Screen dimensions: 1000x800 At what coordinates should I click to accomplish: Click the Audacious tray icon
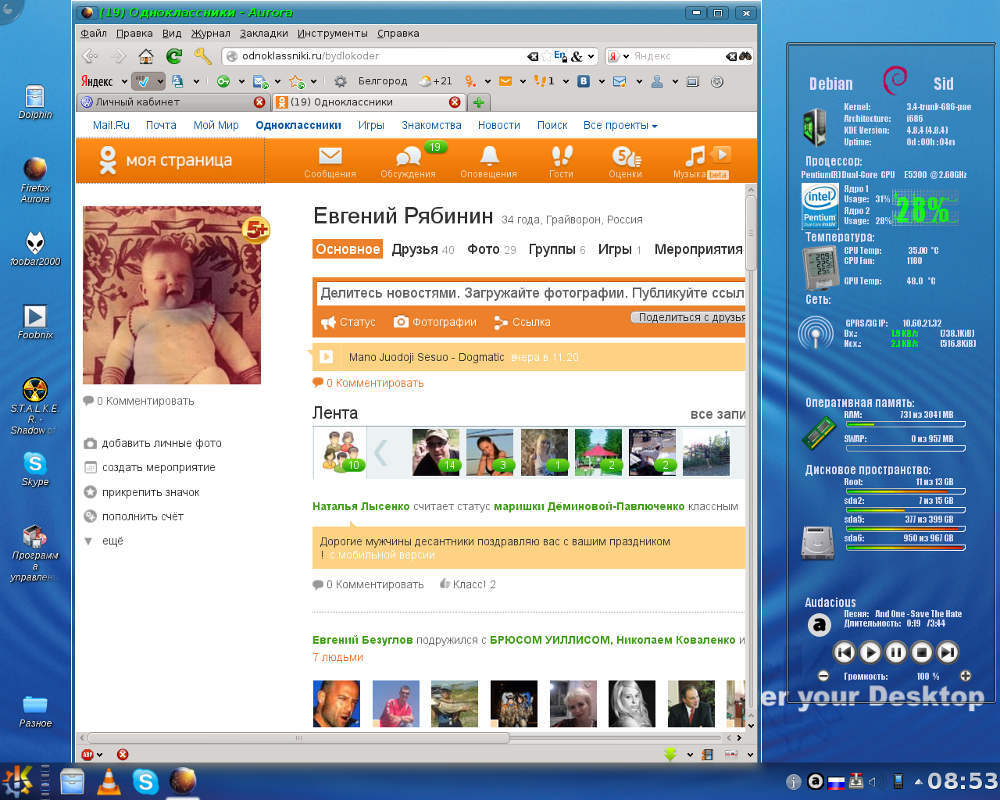coord(815,781)
